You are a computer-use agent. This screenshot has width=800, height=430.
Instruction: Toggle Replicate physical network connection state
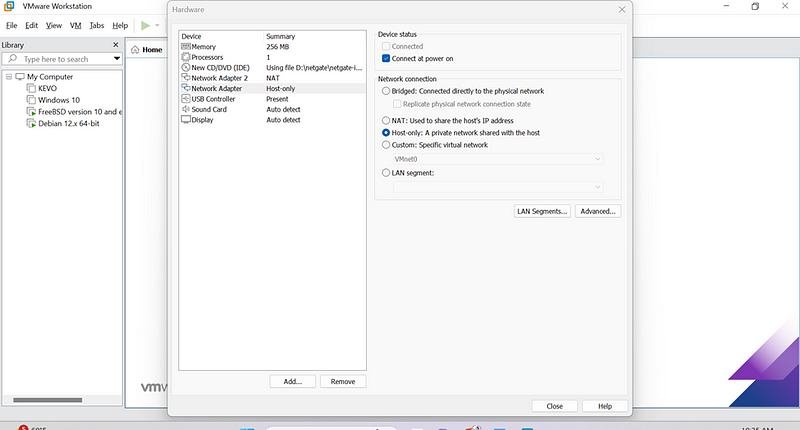click(397, 104)
